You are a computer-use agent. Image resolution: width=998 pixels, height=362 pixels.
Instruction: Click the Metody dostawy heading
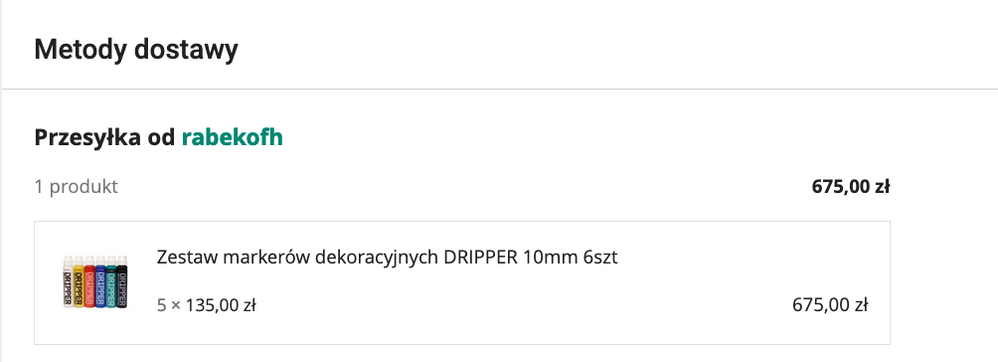point(136,49)
